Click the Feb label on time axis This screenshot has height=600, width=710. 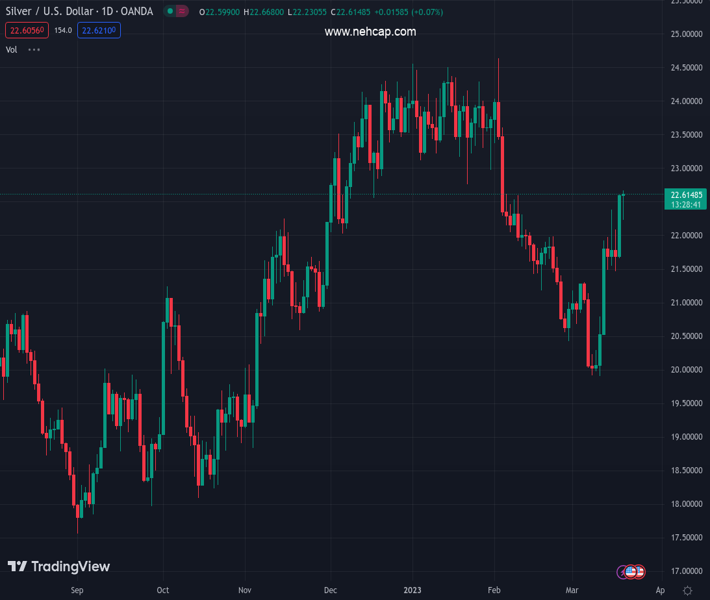[494, 590]
